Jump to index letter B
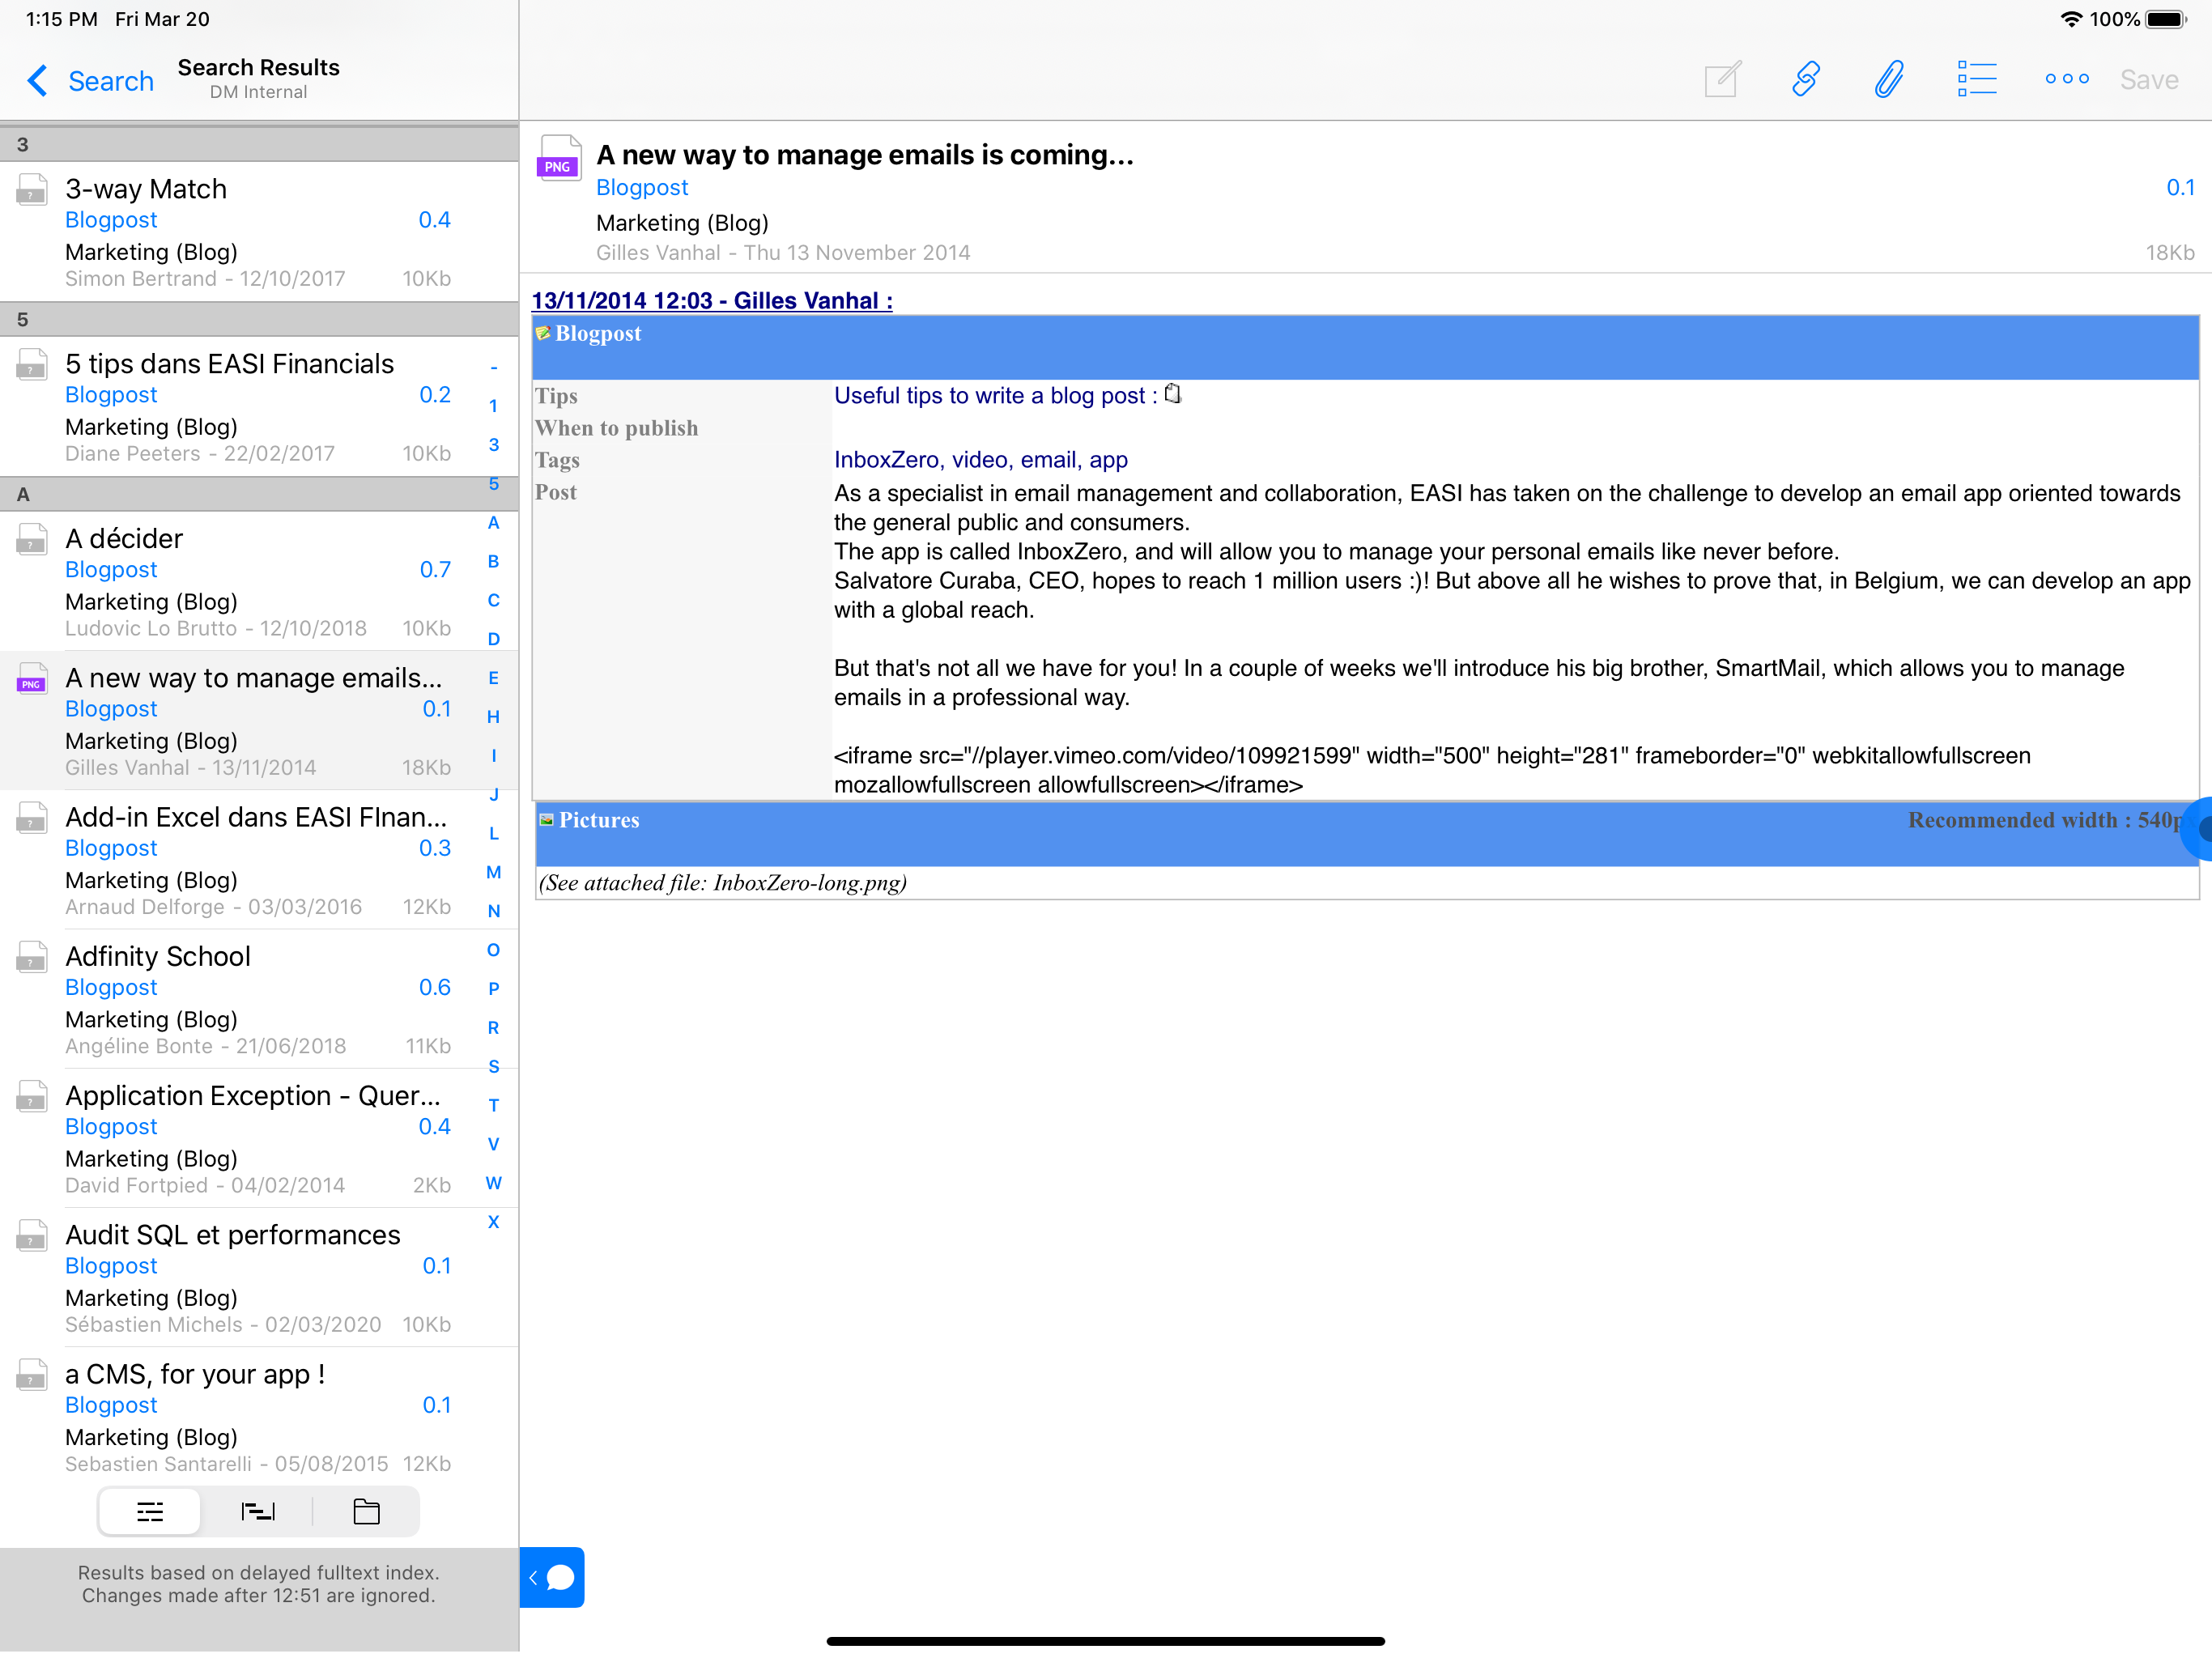The image size is (2212, 1658). [x=493, y=562]
